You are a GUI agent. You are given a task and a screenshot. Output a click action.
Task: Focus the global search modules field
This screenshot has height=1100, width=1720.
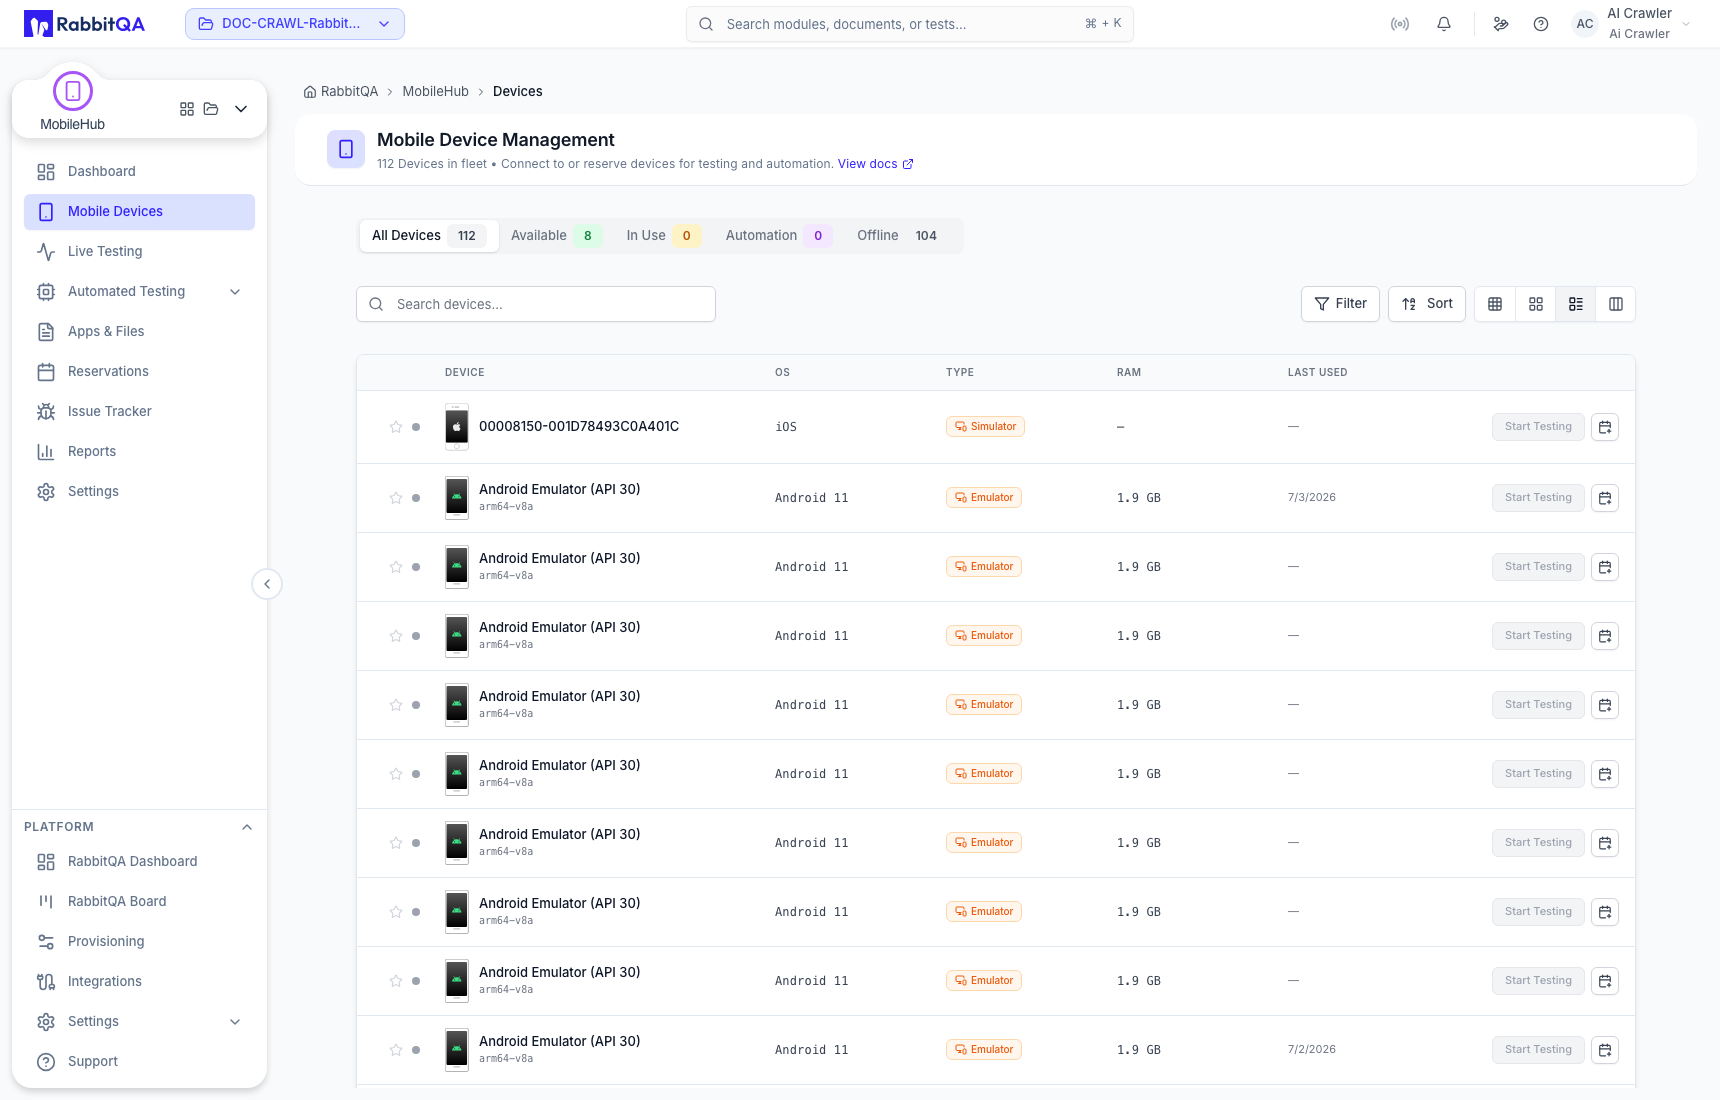pyautogui.click(x=910, y=24)
